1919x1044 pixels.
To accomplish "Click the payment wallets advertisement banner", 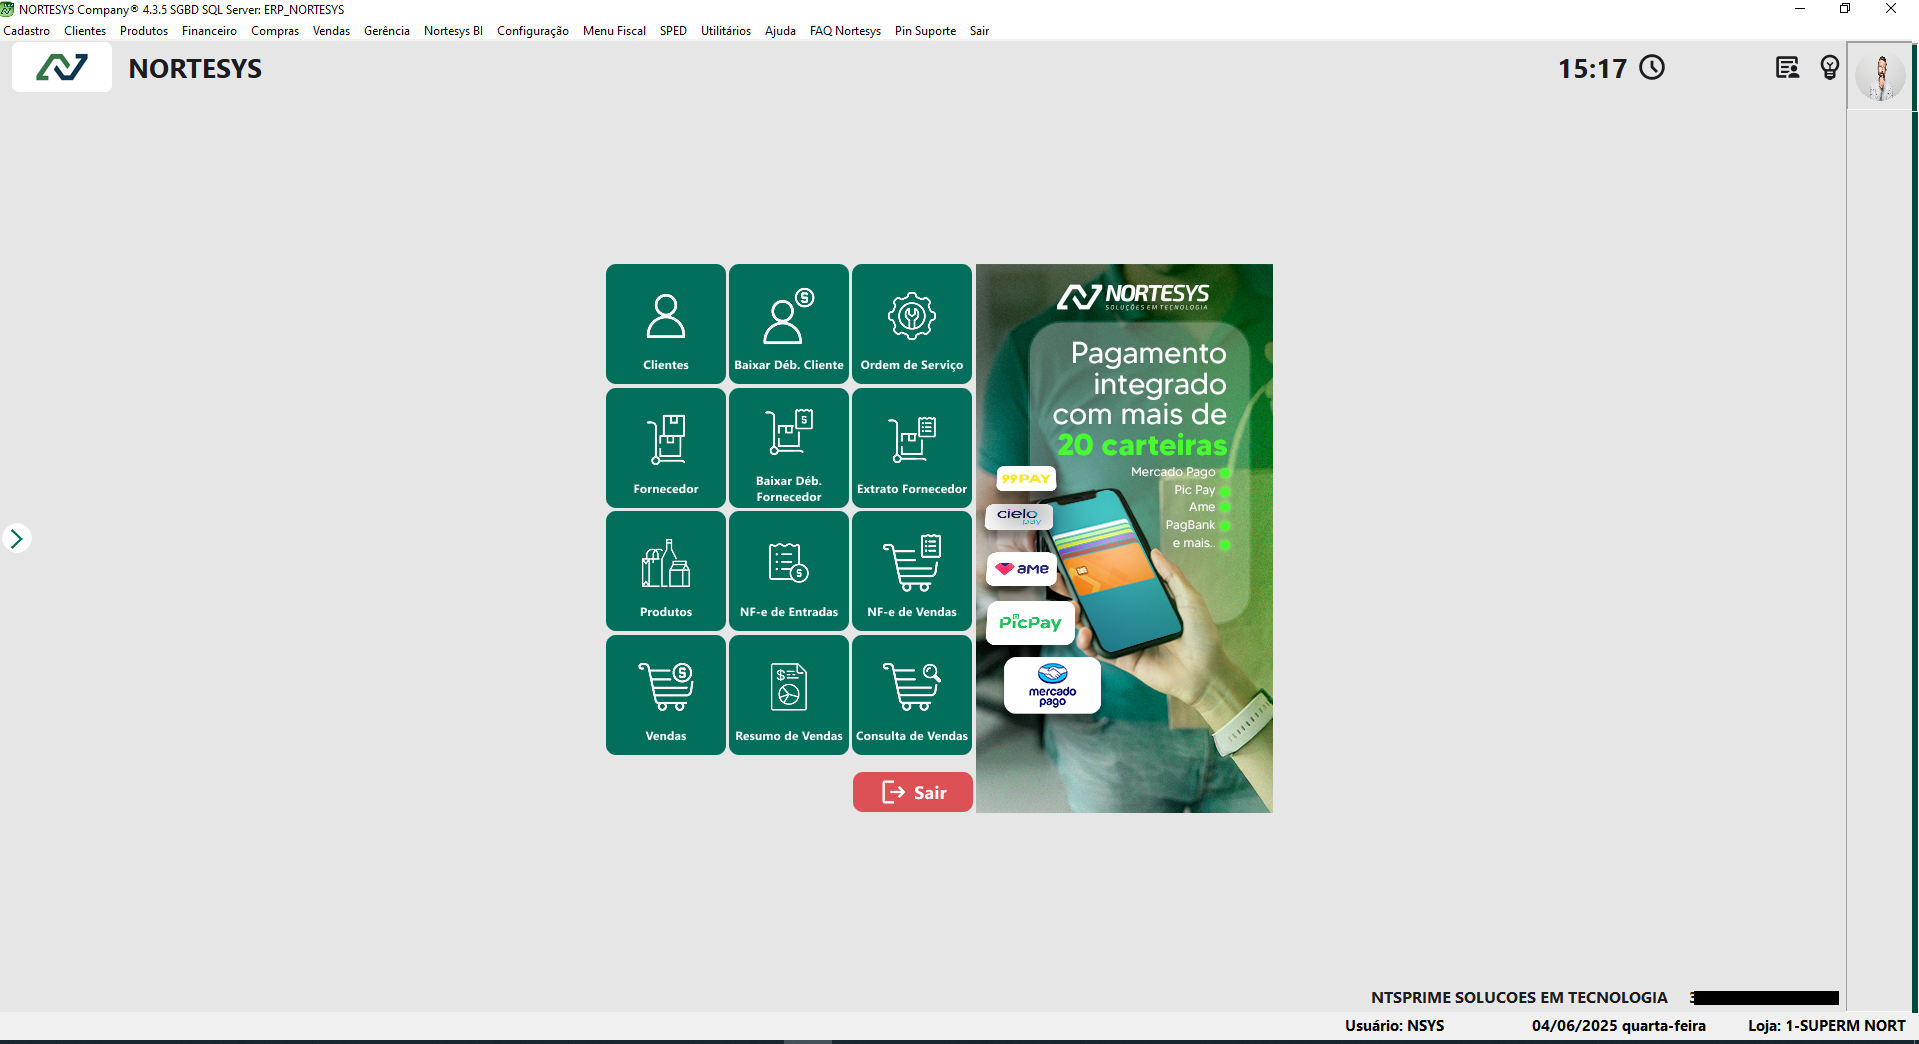I will pos(1124,538).
